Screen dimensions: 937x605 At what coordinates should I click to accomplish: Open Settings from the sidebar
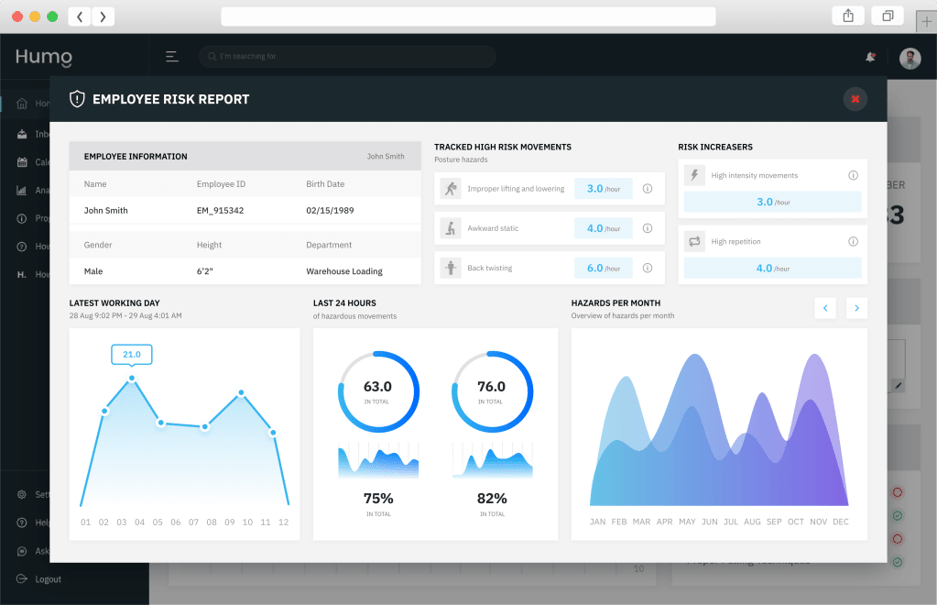[23, 494]
